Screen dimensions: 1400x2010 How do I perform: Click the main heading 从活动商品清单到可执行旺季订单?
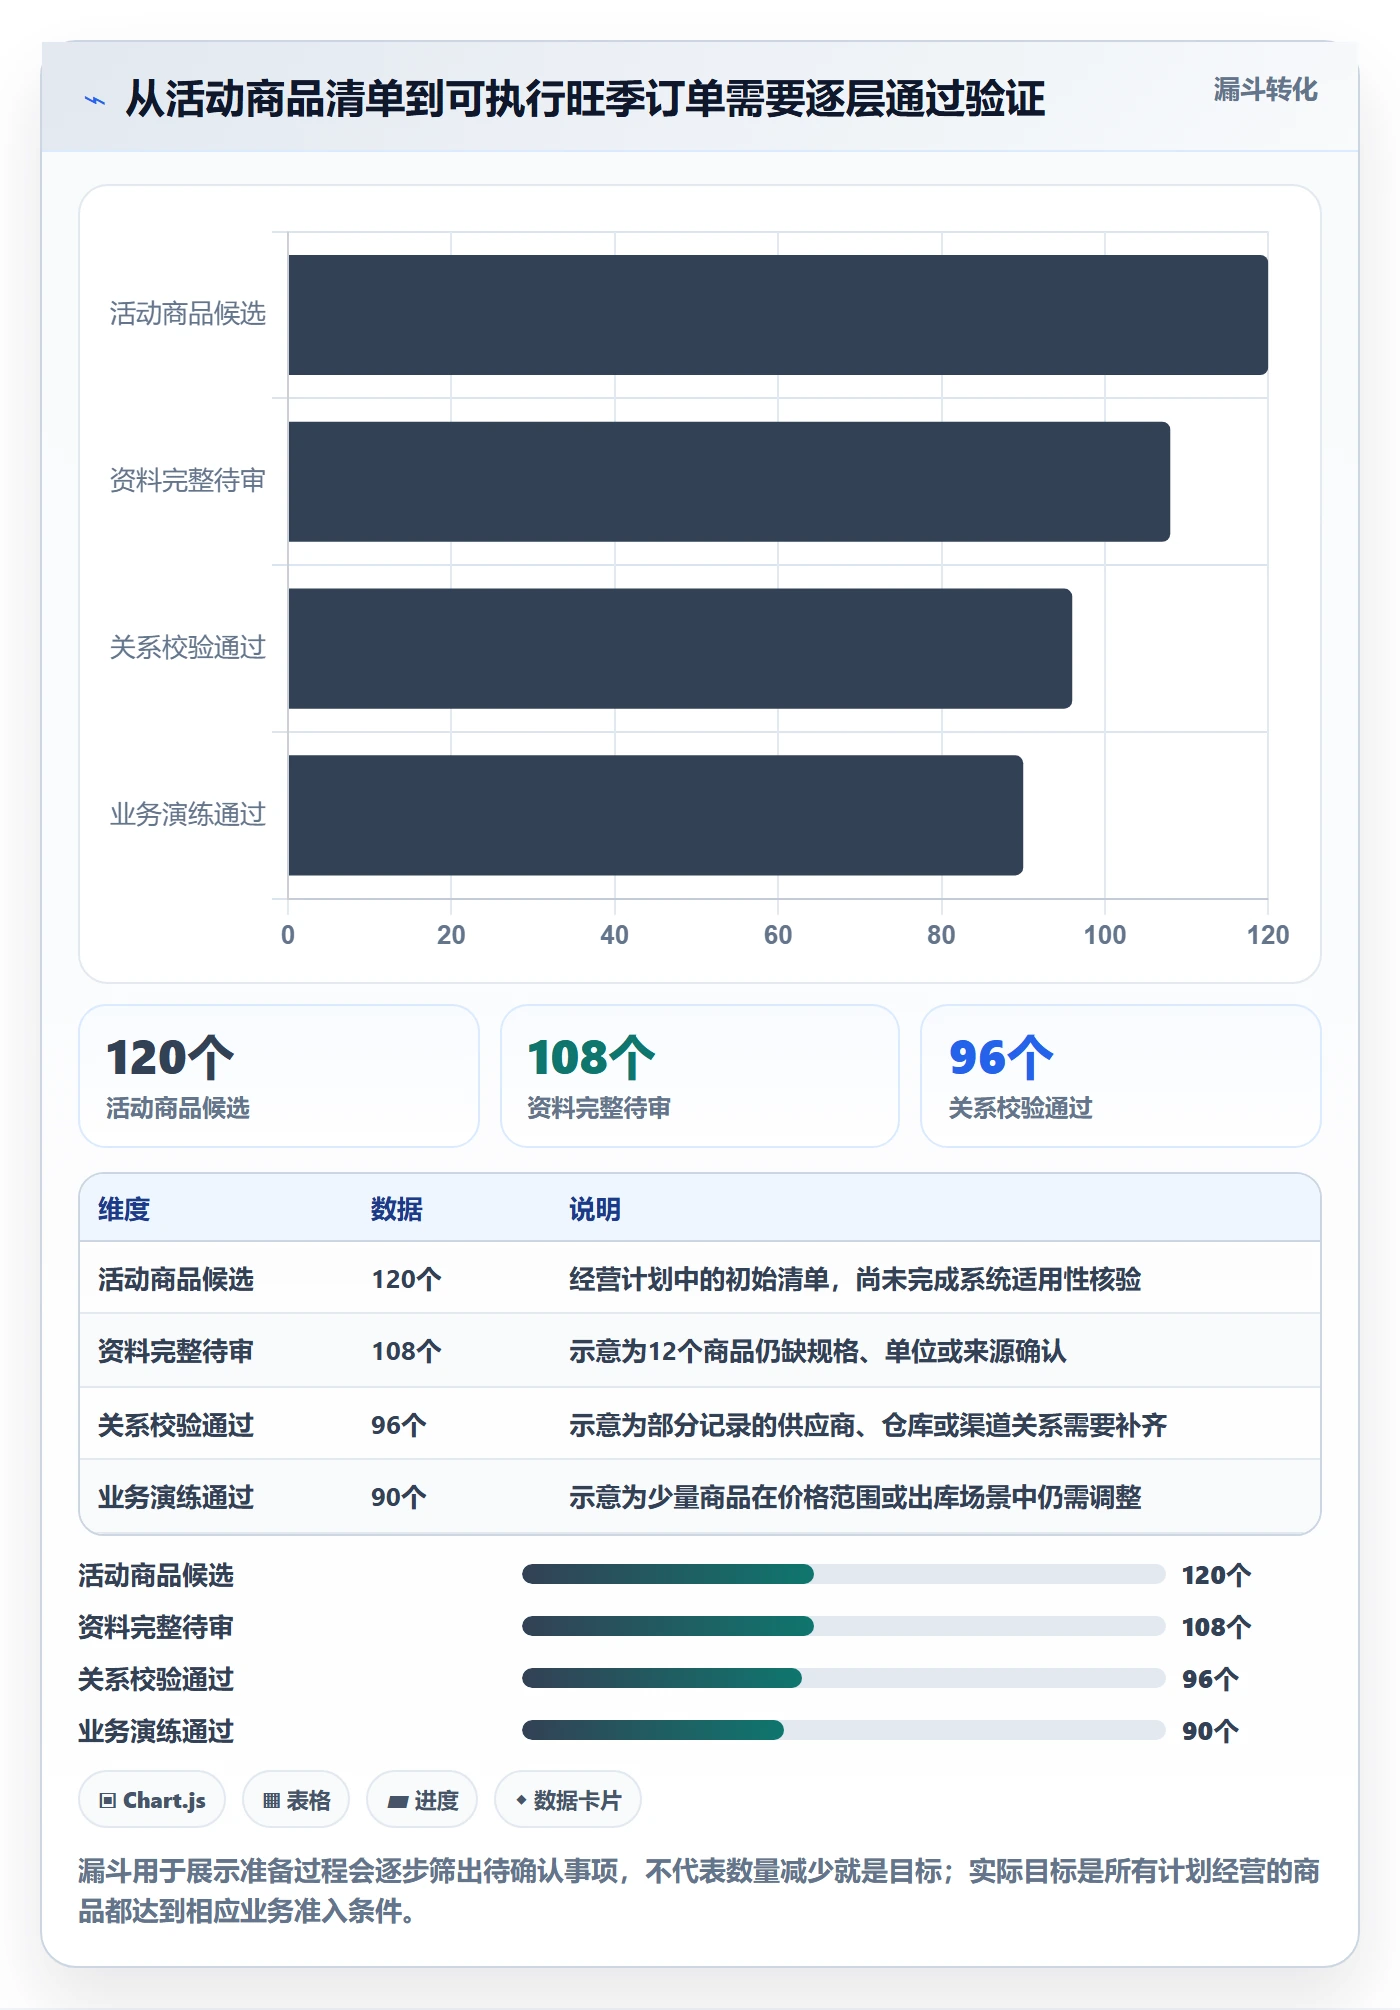click(x=585, y=99)
